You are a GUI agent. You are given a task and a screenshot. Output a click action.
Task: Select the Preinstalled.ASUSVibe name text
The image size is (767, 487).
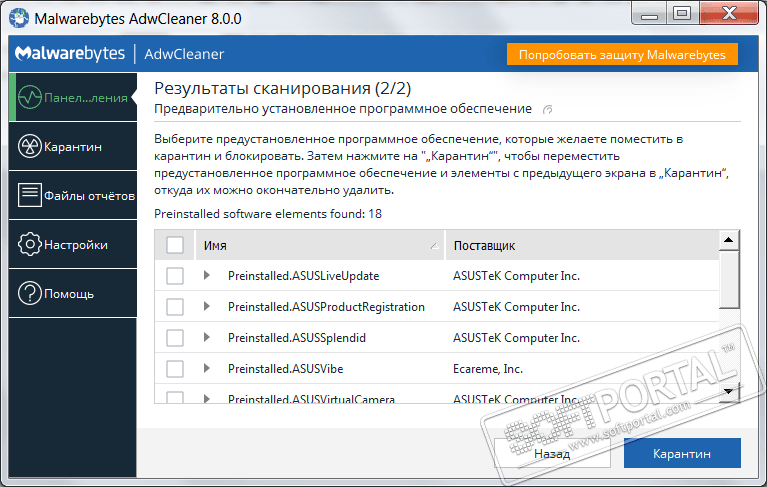(x=286, y=368)
